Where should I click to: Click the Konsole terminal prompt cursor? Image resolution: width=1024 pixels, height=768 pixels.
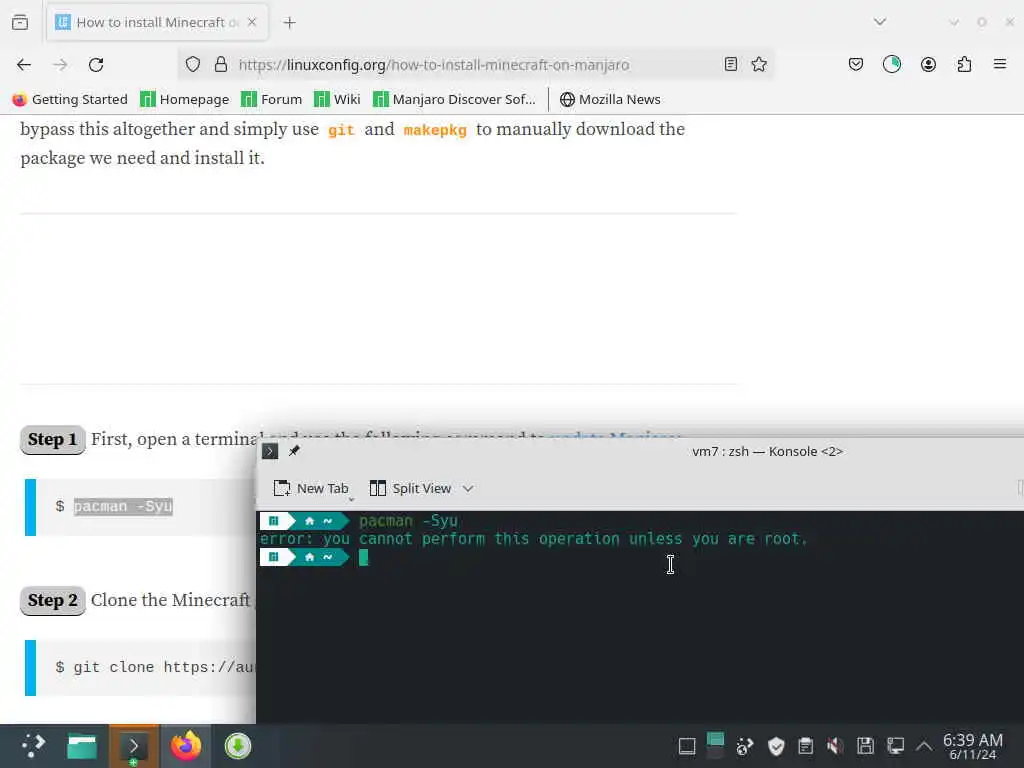363,557
